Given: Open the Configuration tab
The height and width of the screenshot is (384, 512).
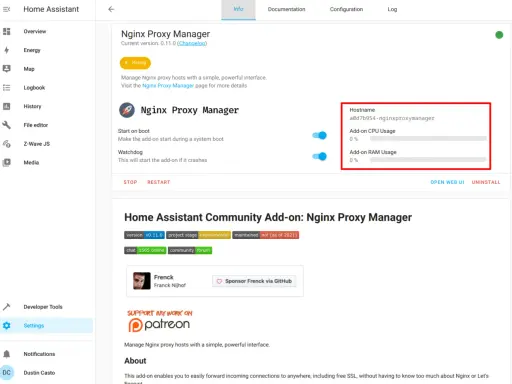Looking at the screenshot, I should click(x=346, y=9).
